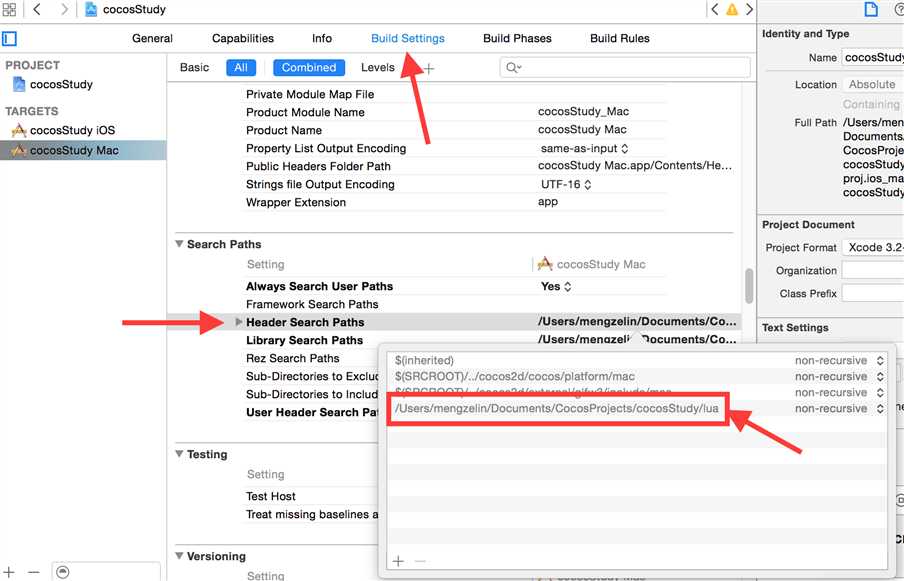The height and width of the screenshot is (581, 904).
Task: Select Framework Search Paths setting
Action: [312, 304]
